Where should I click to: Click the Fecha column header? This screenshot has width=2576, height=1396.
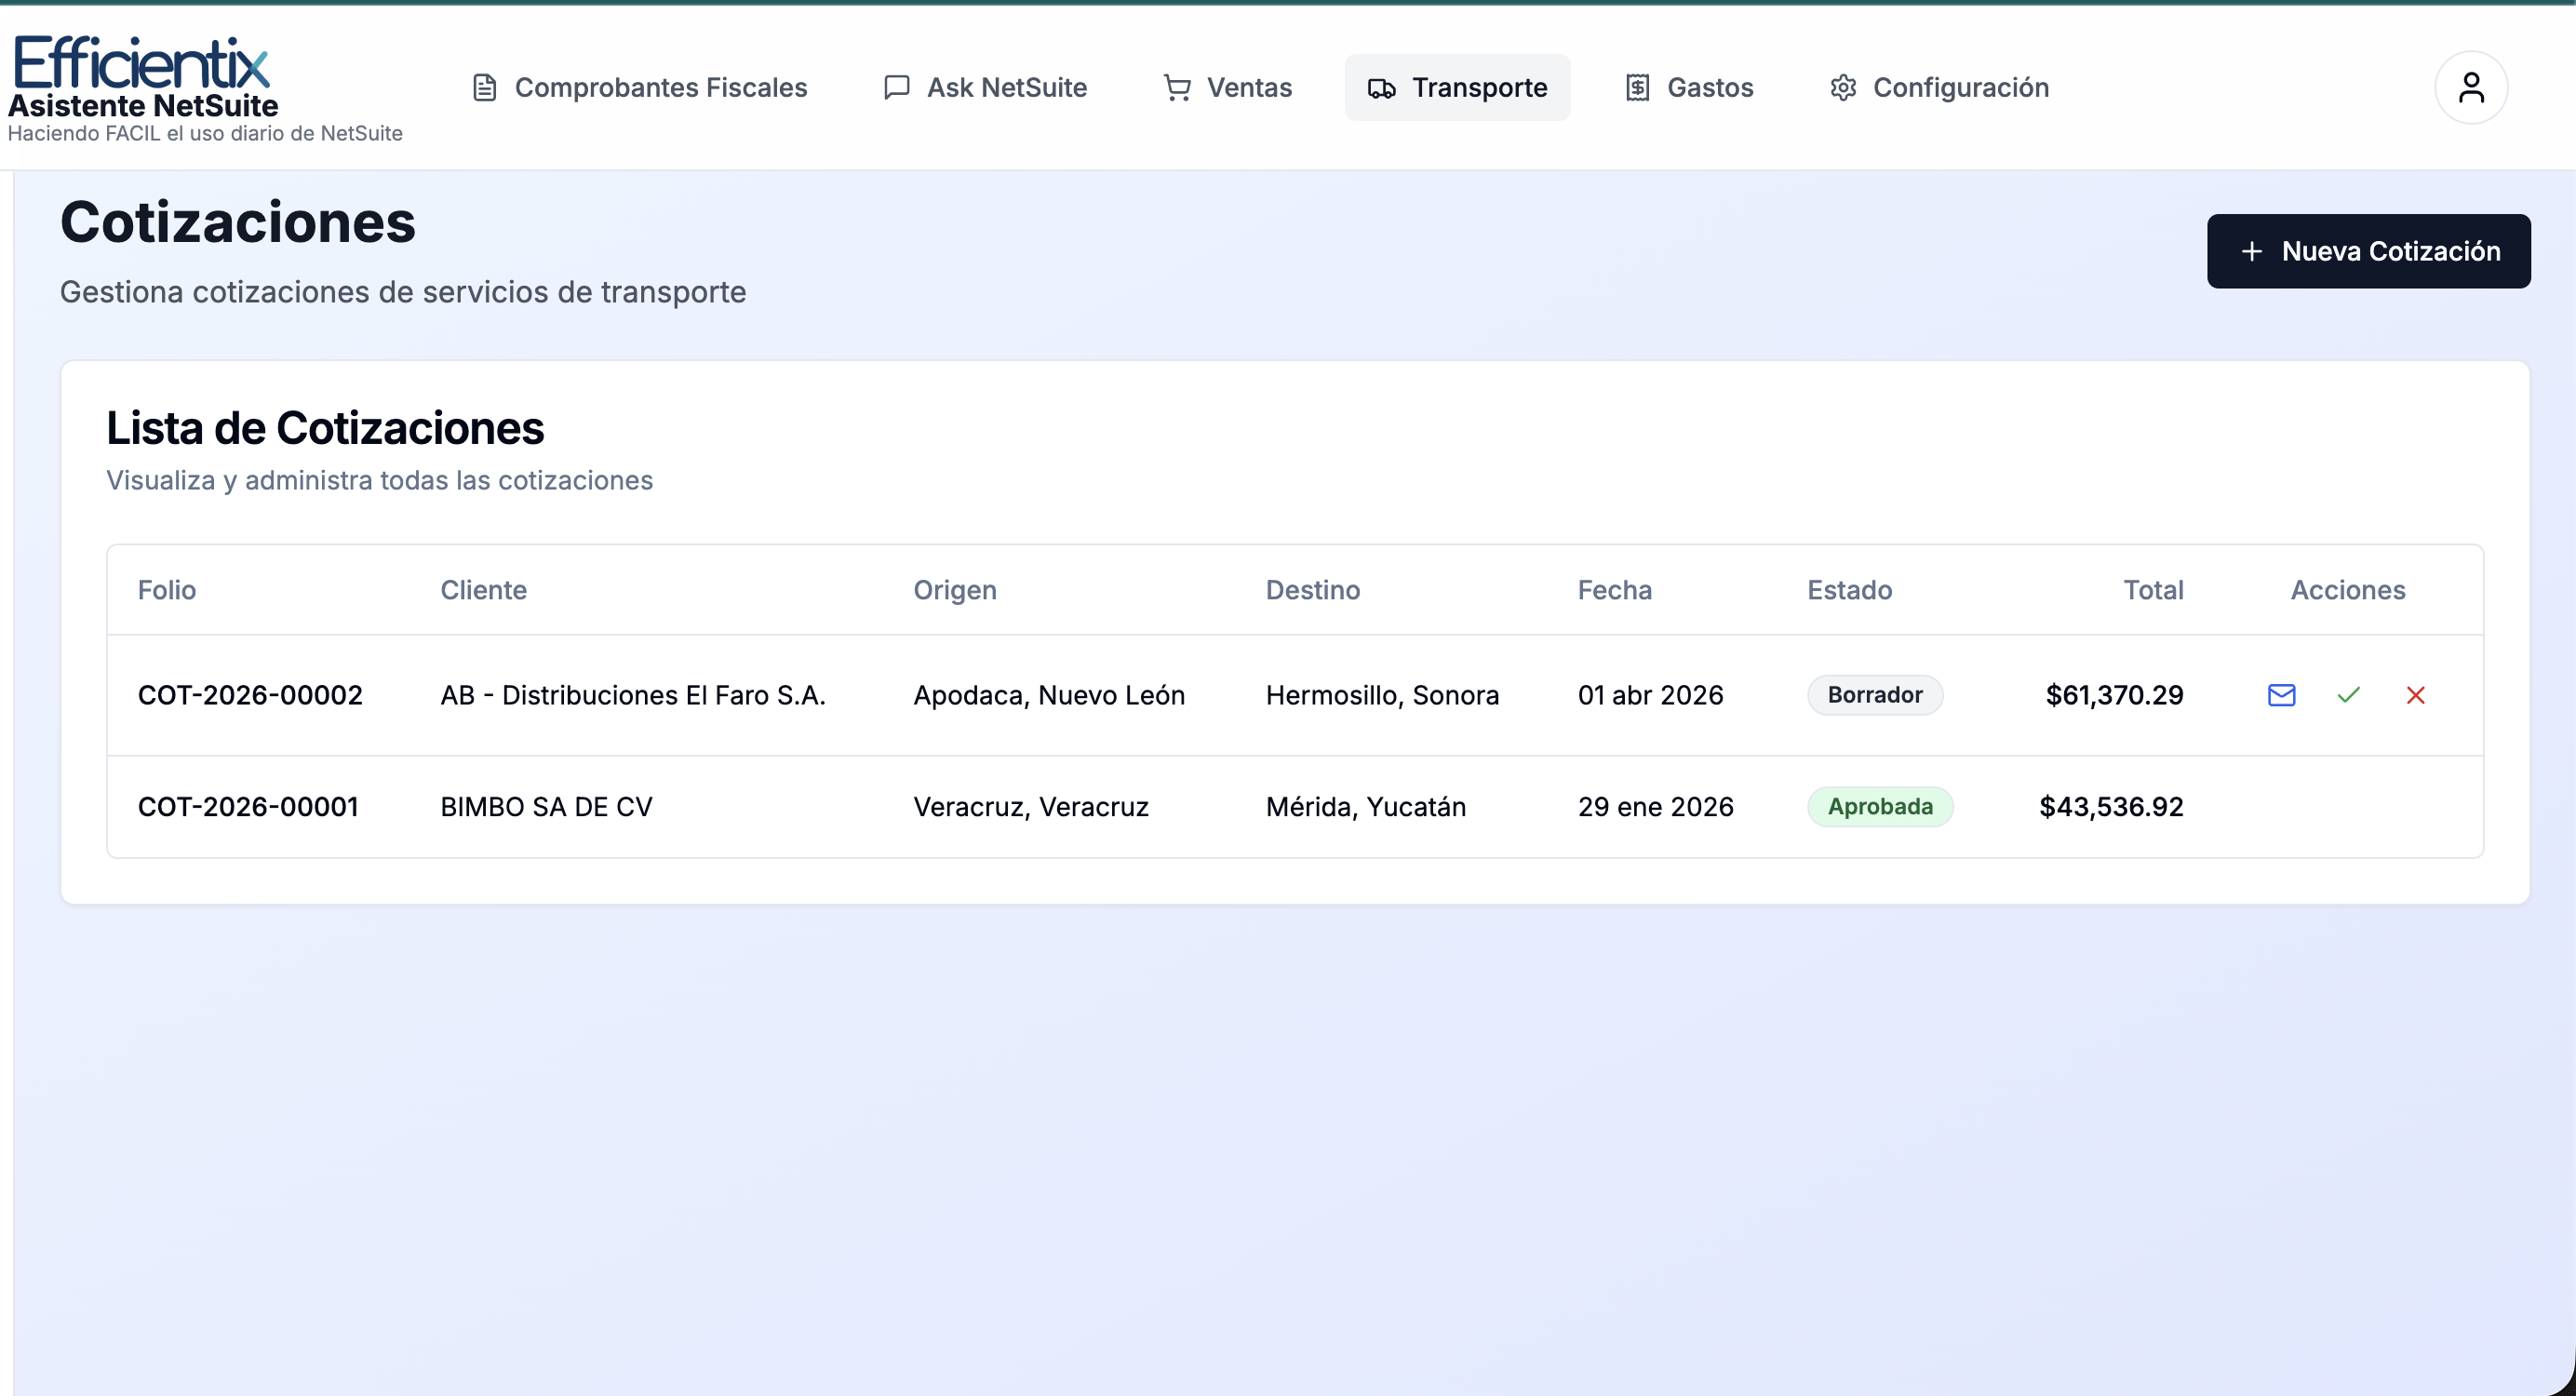point(1615,590)
